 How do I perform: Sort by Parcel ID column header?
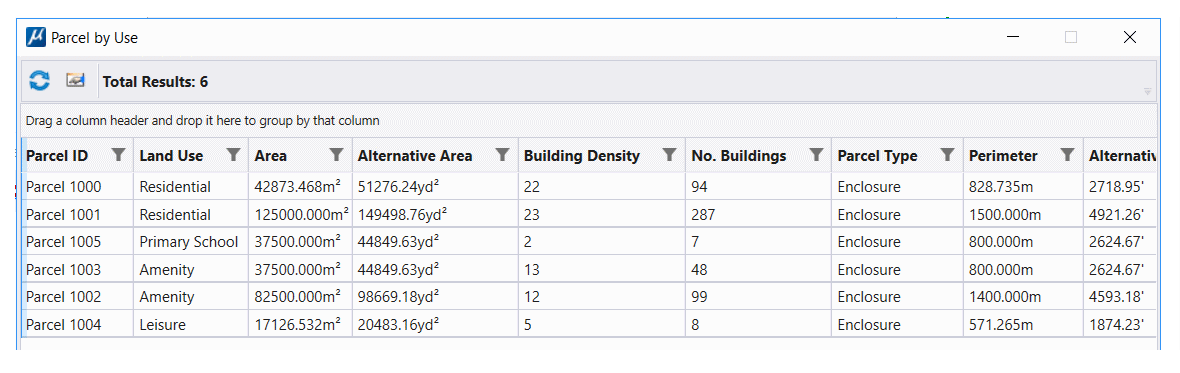tap(57, 156)
